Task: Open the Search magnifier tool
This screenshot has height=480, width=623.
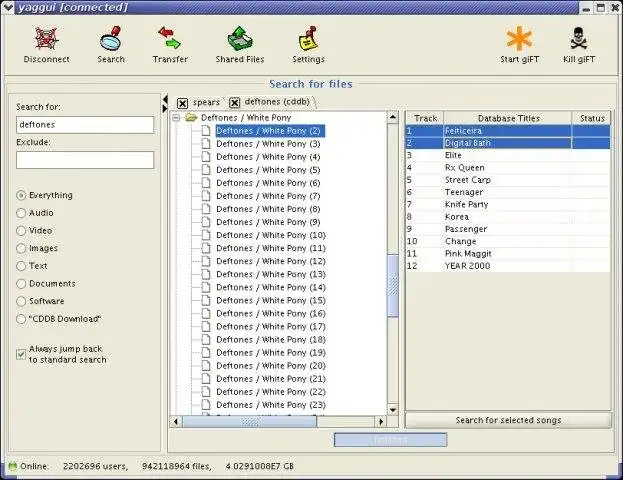Action: tap(111, 39)
